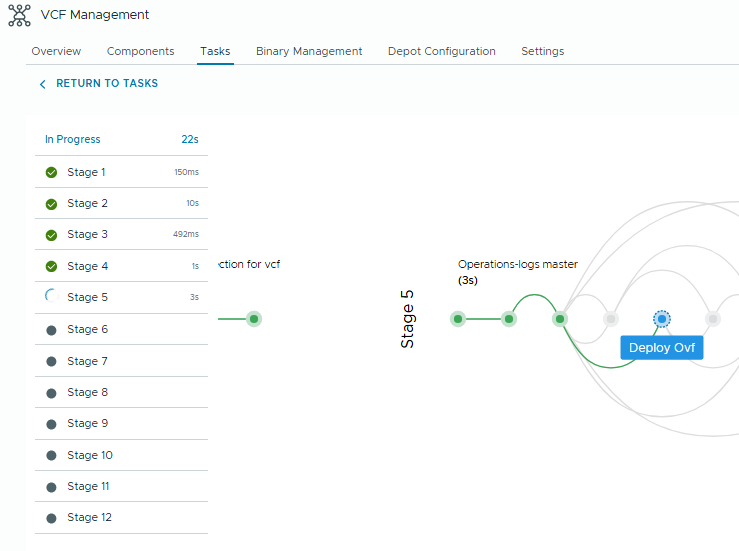Click the Stage 5 in-progress spinner icon
The height and width of the screenshot is (551, 739).
[x=51, y=297]
